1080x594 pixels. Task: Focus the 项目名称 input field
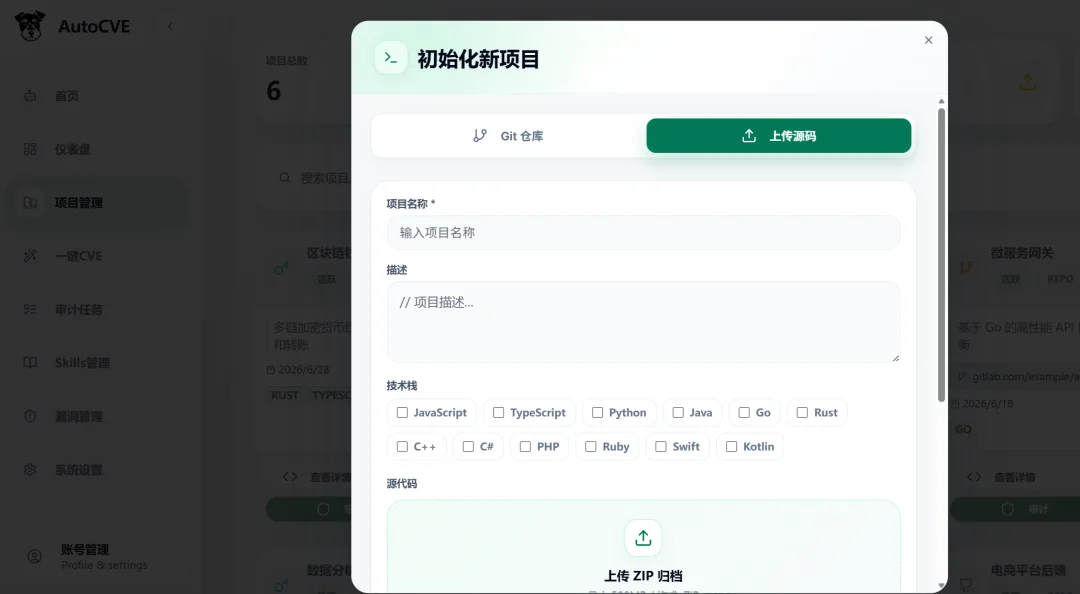[x=643, y=233]
